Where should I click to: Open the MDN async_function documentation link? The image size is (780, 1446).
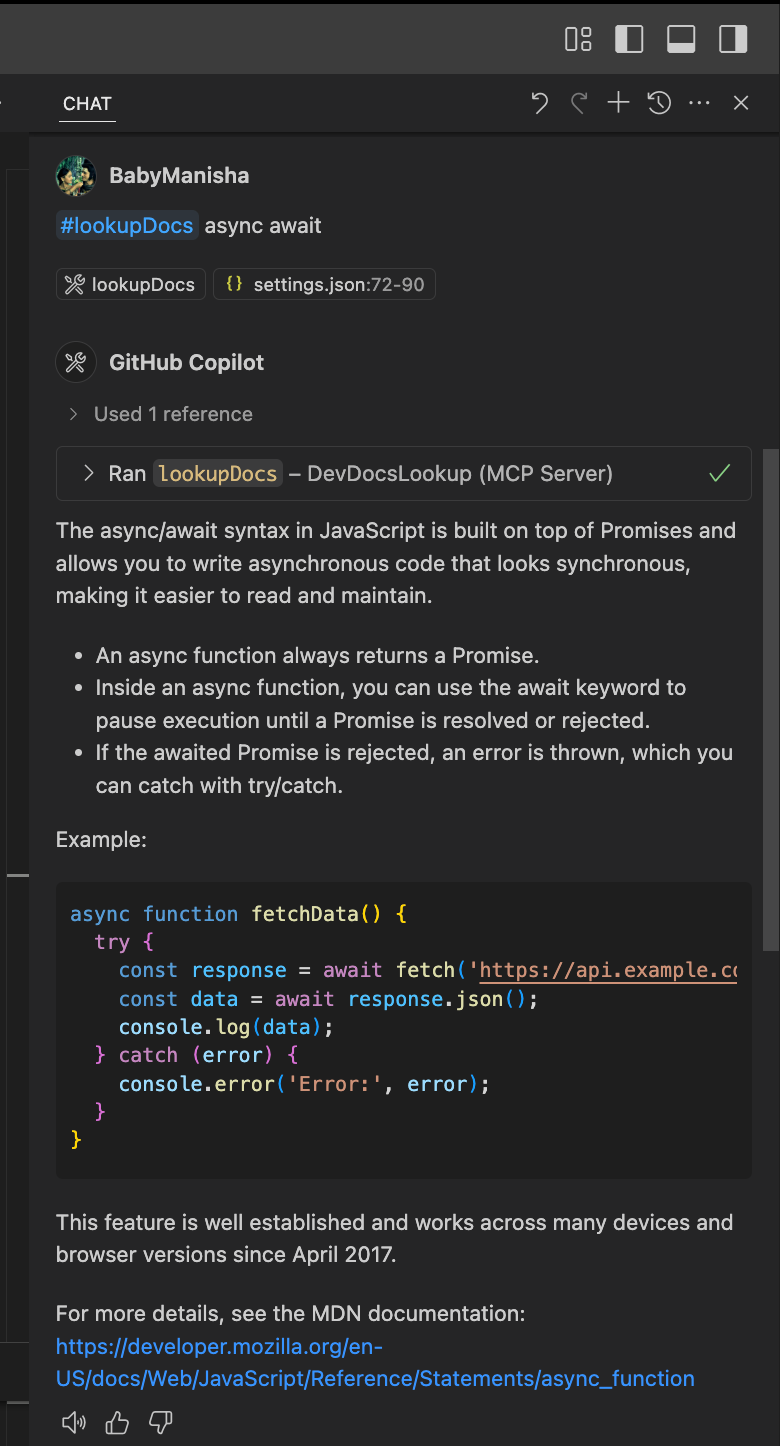[375, 1363]
